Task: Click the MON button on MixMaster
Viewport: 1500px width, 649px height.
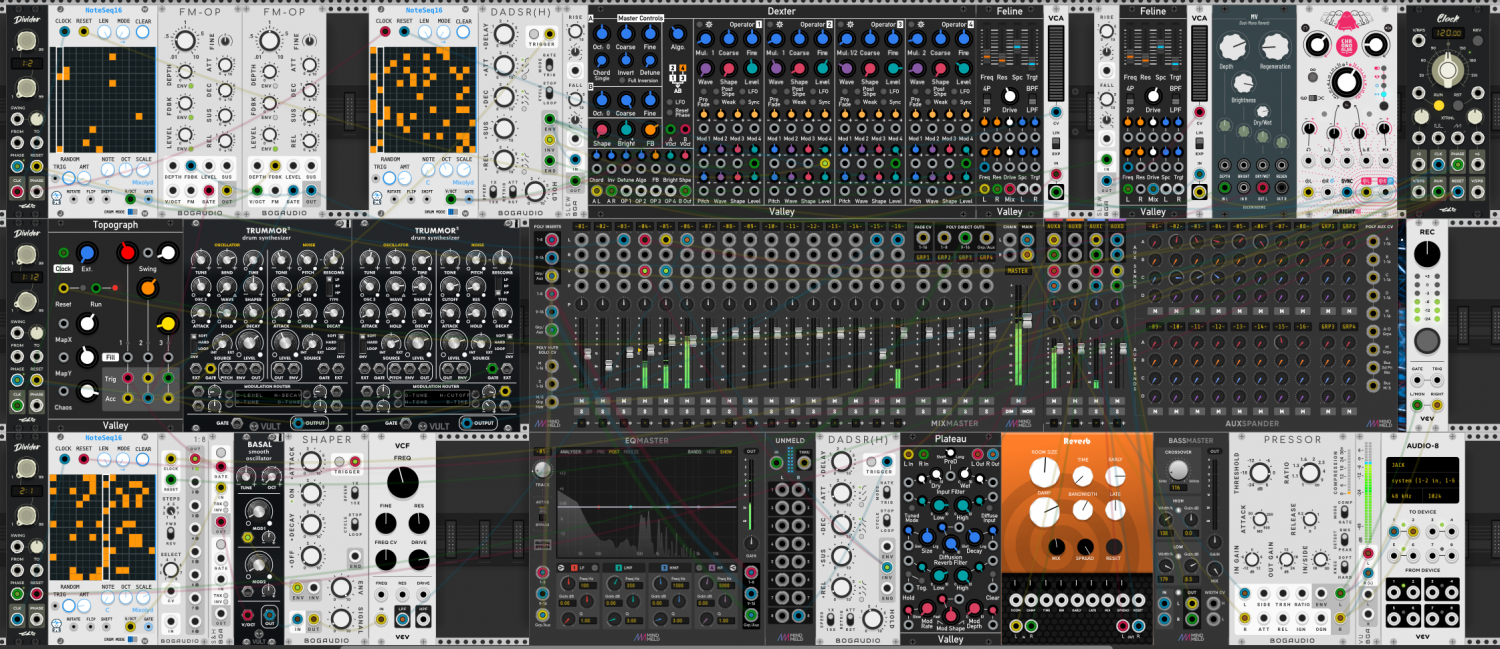Action: click(x=1025, y=411)
